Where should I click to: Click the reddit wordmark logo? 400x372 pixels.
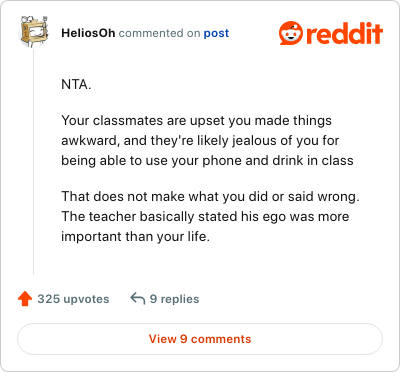(x=344, y=34)
